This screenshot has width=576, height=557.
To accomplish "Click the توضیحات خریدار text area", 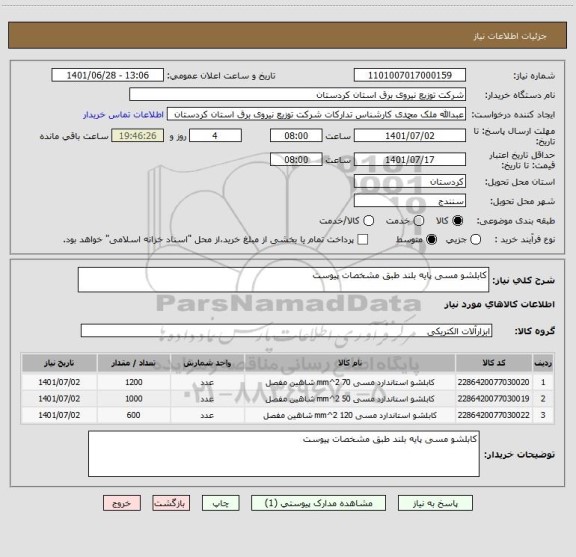I will [x=284, y=454].
